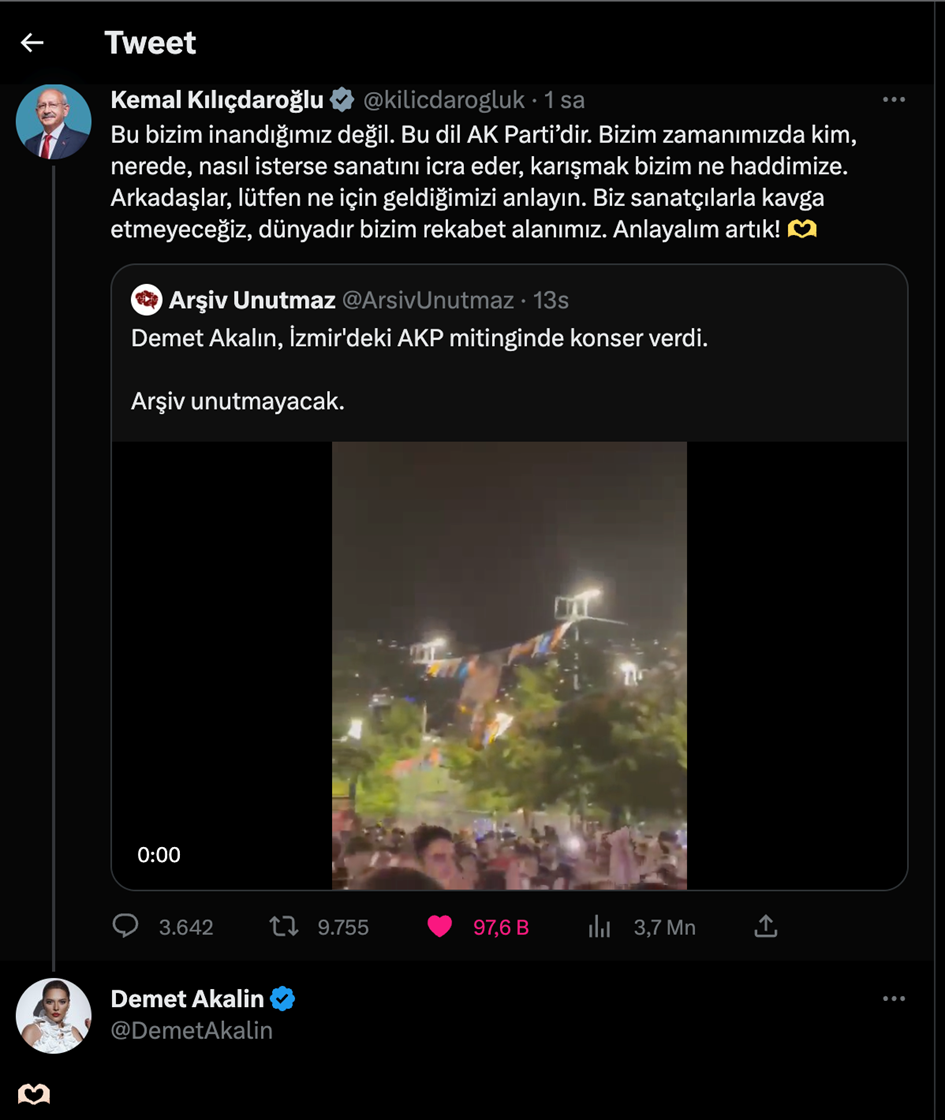Go back using the arrow icon
Image resolution: width=945 pixels, height=1120 pixels.
point(32,42)
